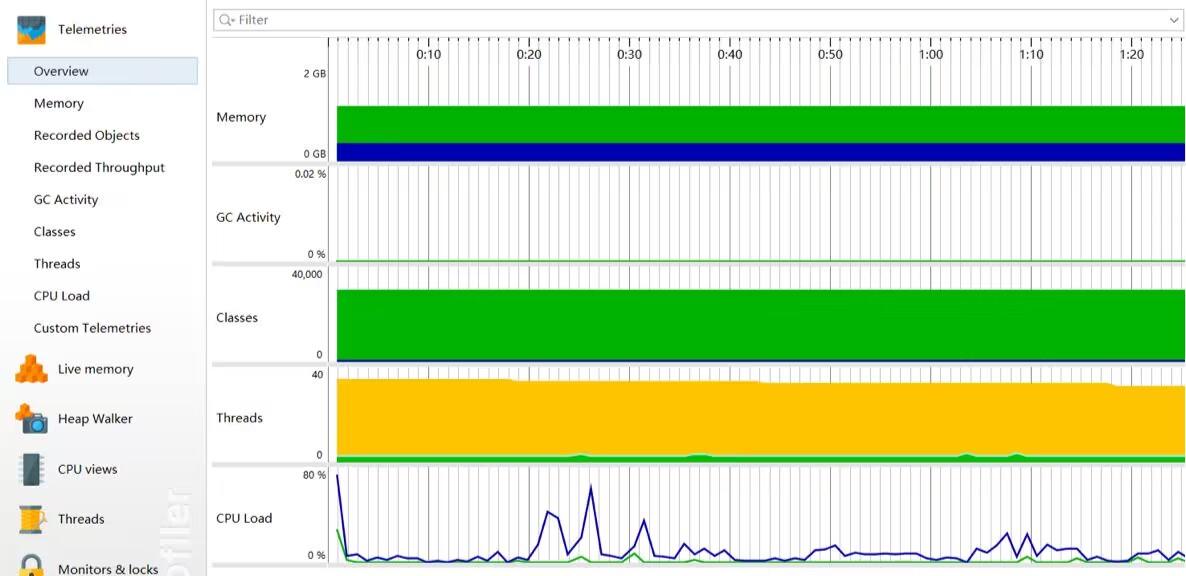Open CPU views via its chip icon
The width and height of the screenshot is (1186, 576).
tap(31, 469)
